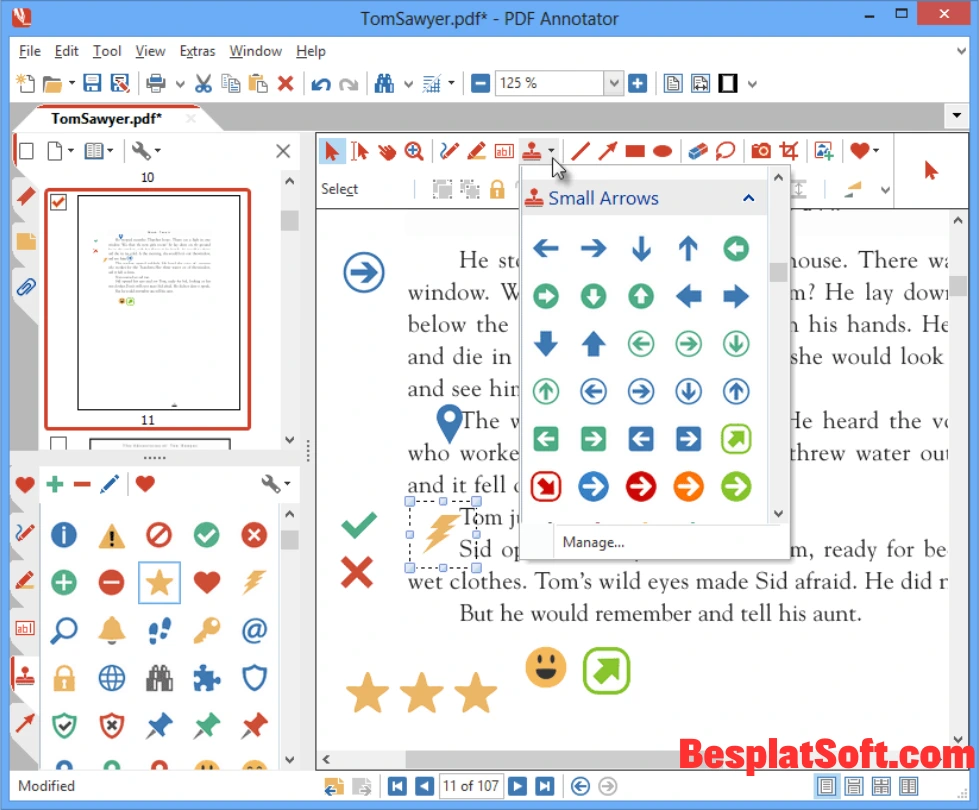This screenshot has width=979, height=810.
Task: Pick the Arrow drawing tool
Action: [607, 150]
